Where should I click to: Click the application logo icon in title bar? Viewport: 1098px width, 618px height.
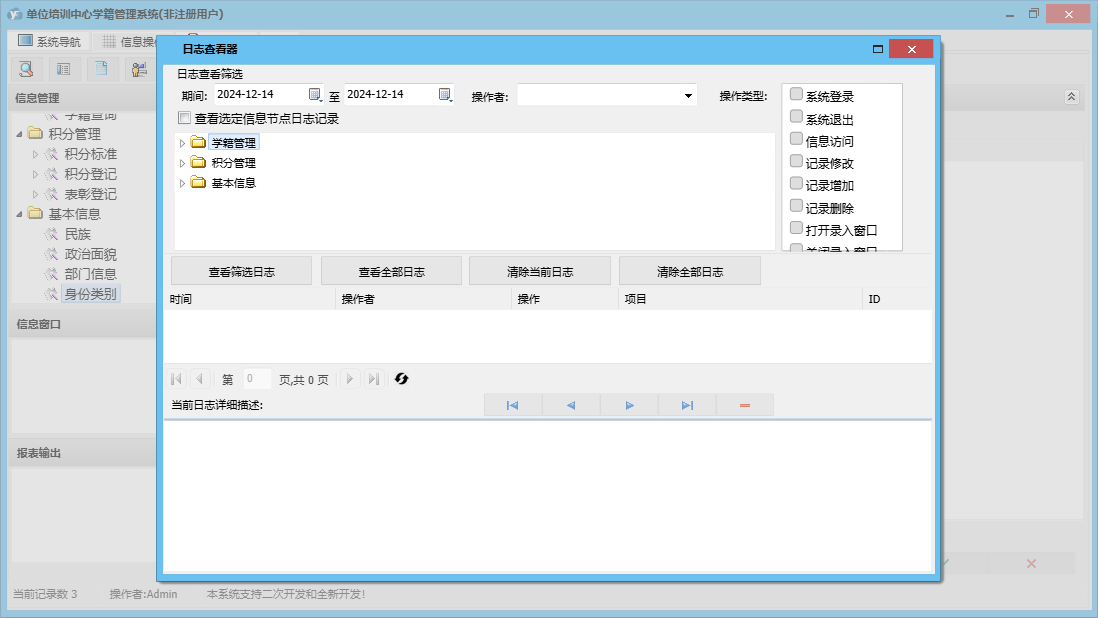(x=14, y=14)
